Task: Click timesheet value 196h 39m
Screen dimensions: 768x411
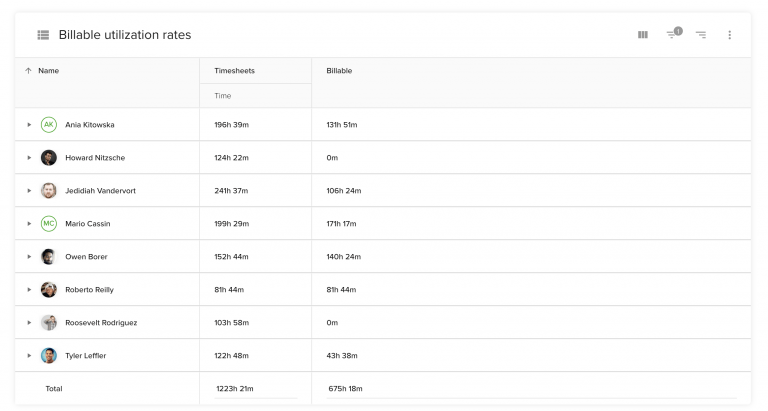Action: pyautogui.click(x=231, y=125)
